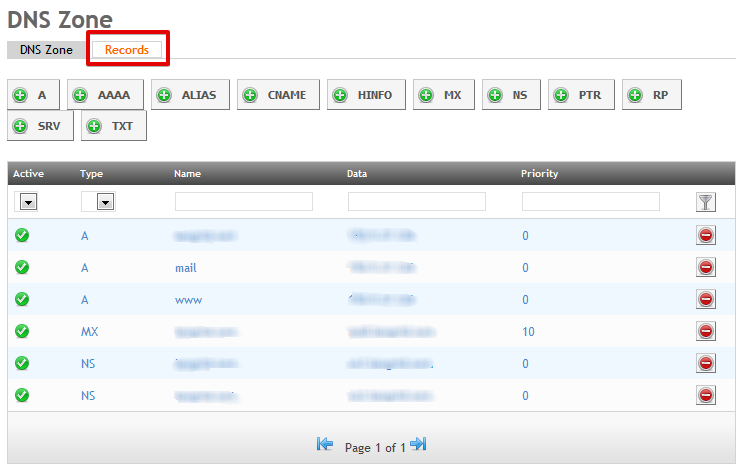This screenshot has height=470, width=745.
Task: Apply the table filter funnel icon
Action: point(706,202)
